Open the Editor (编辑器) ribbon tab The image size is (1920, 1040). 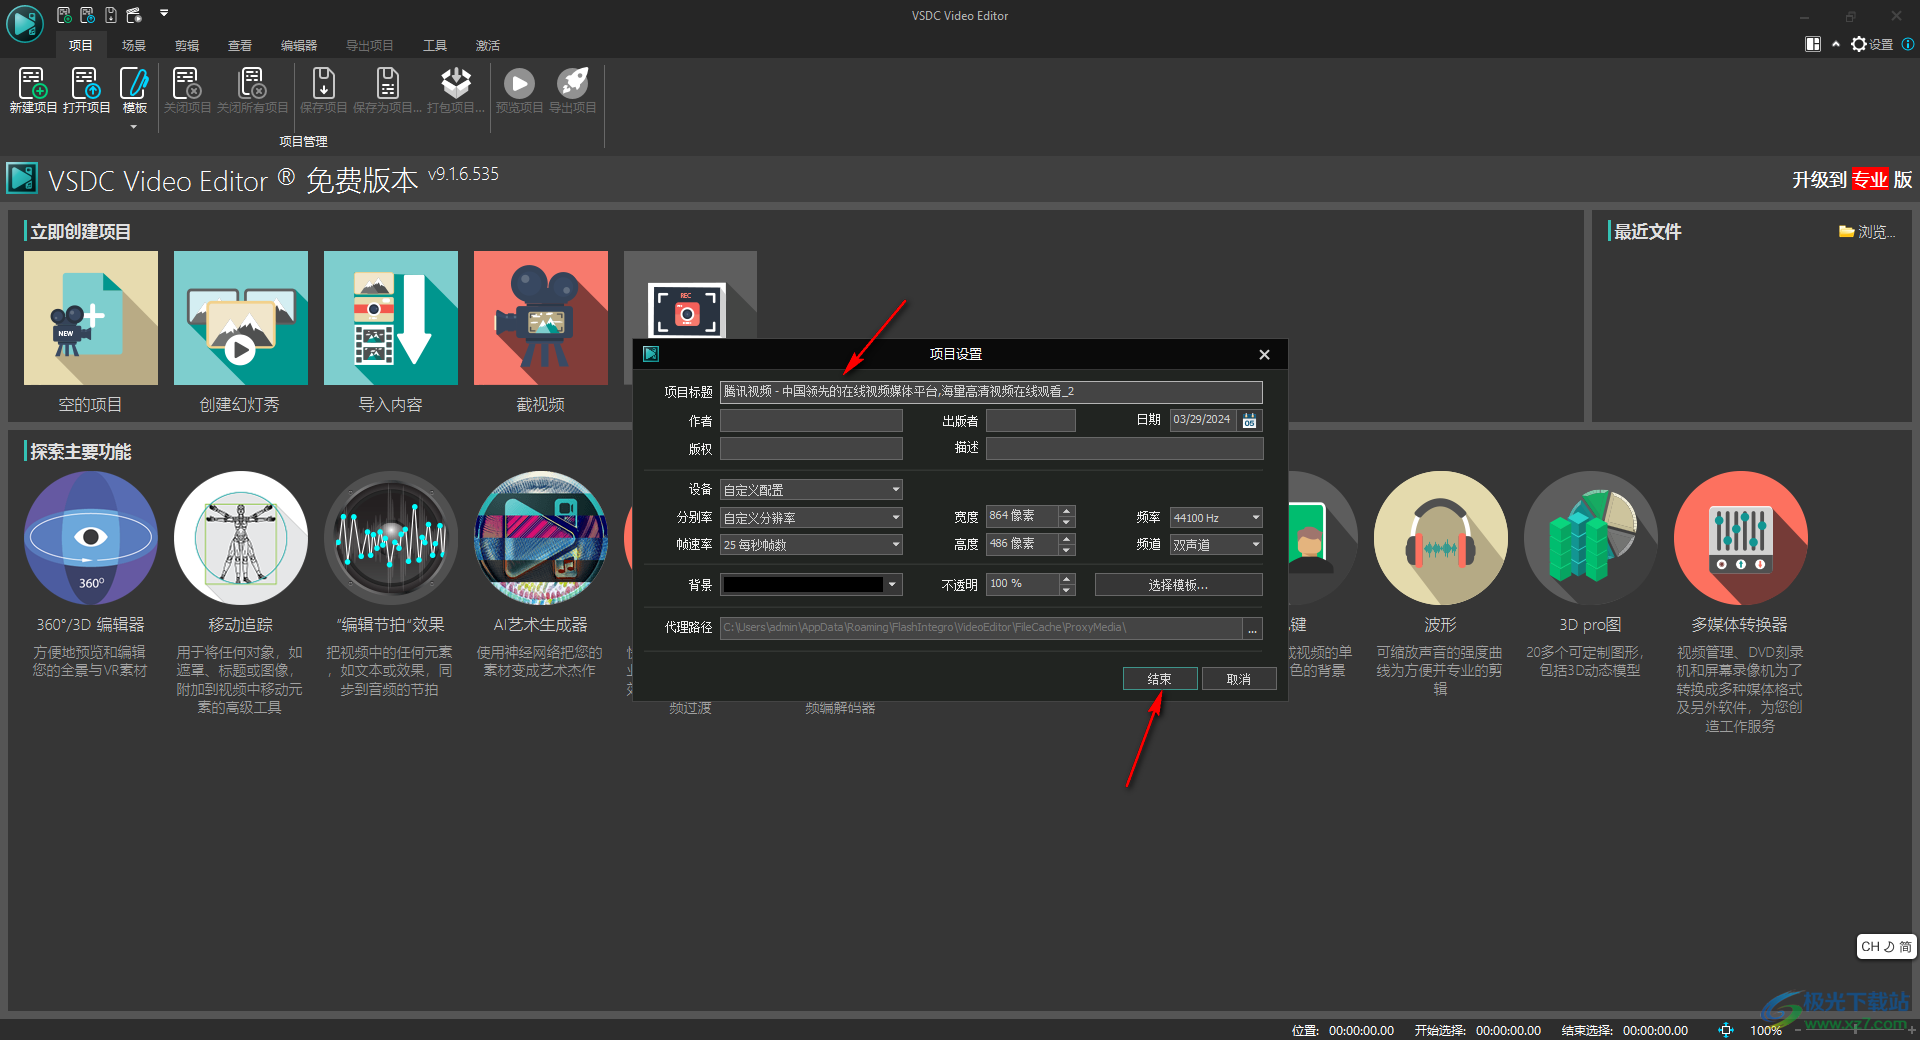pos(299,46)
